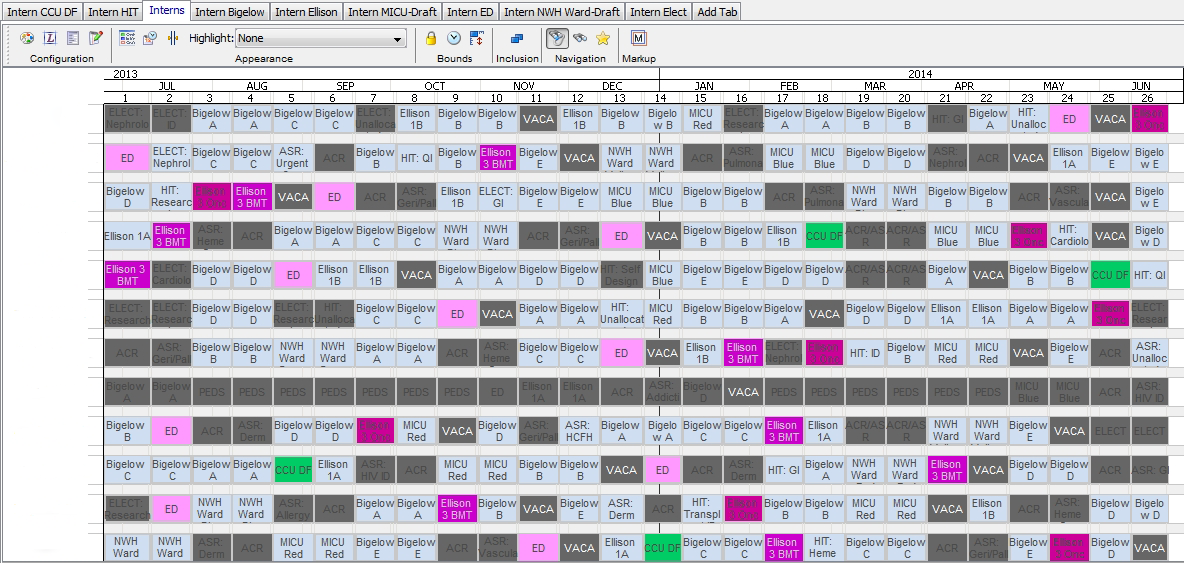
Task: Toggle the pressed mouse navigation mode button
Action: pos(558,38)
